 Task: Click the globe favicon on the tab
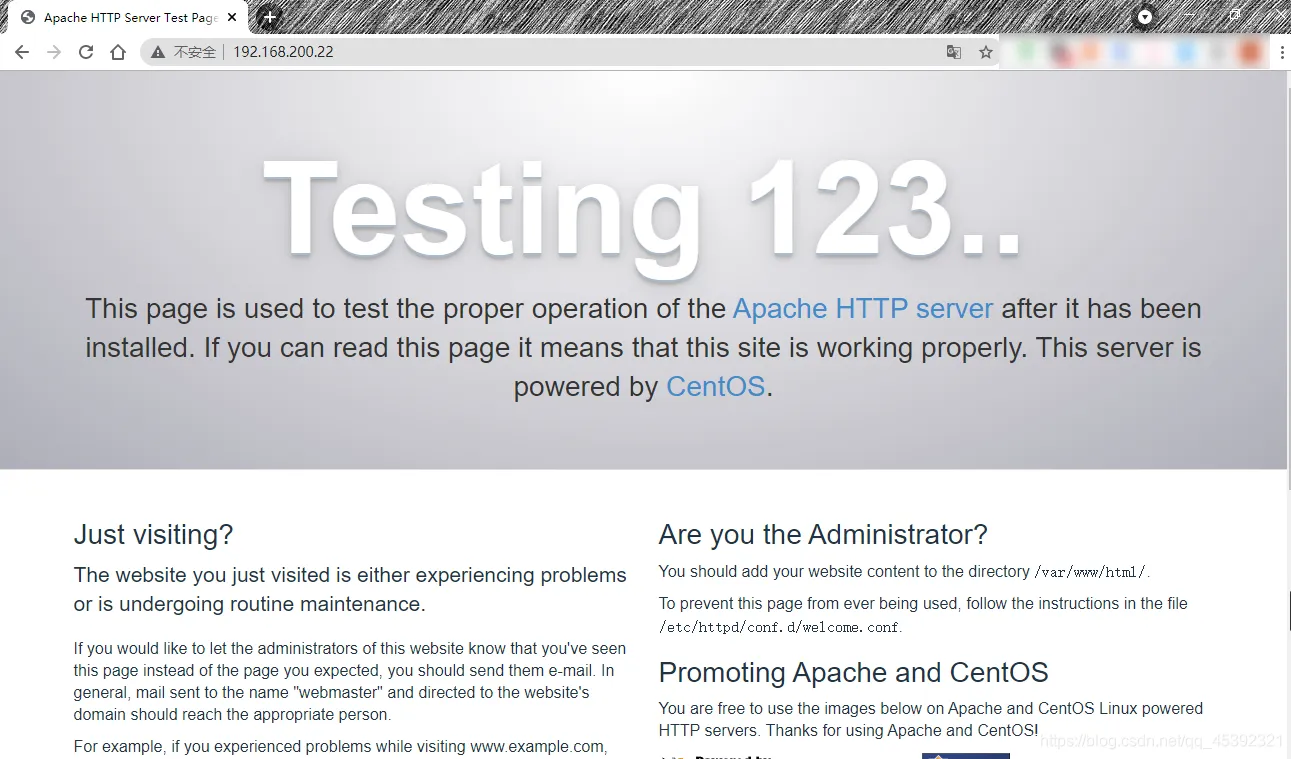[x=28, y=17]
